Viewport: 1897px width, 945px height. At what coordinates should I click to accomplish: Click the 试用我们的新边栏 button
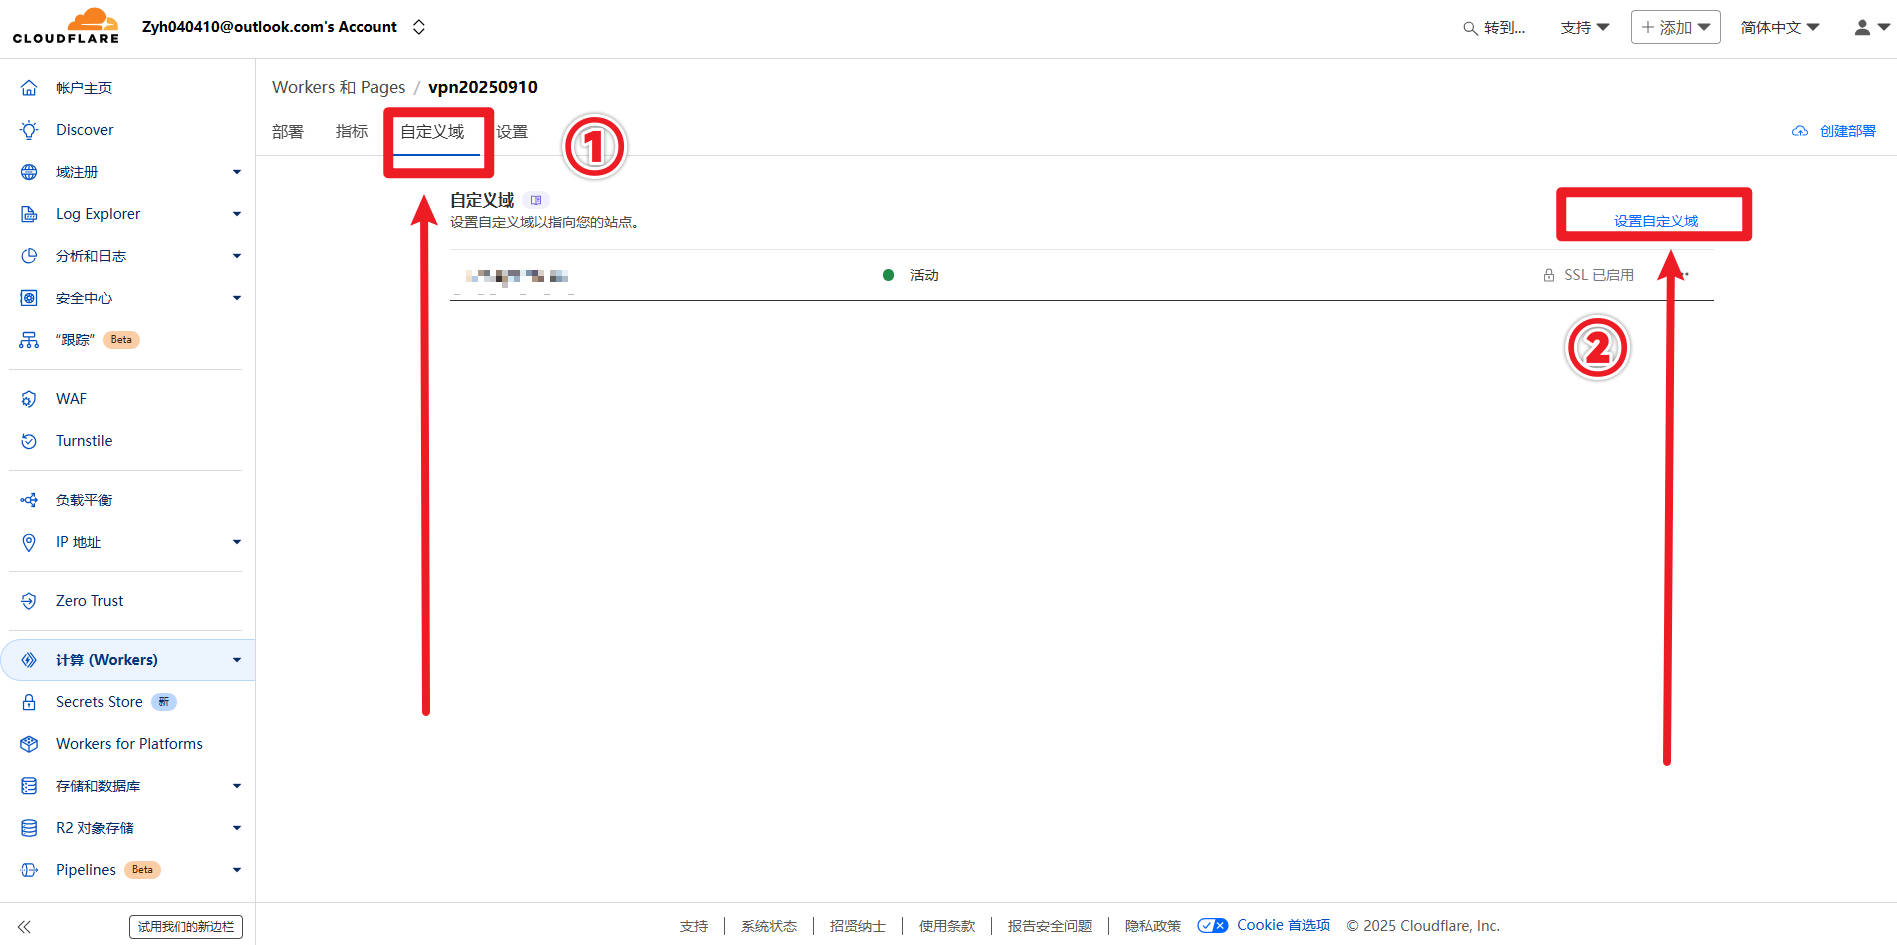coord(186,927)
